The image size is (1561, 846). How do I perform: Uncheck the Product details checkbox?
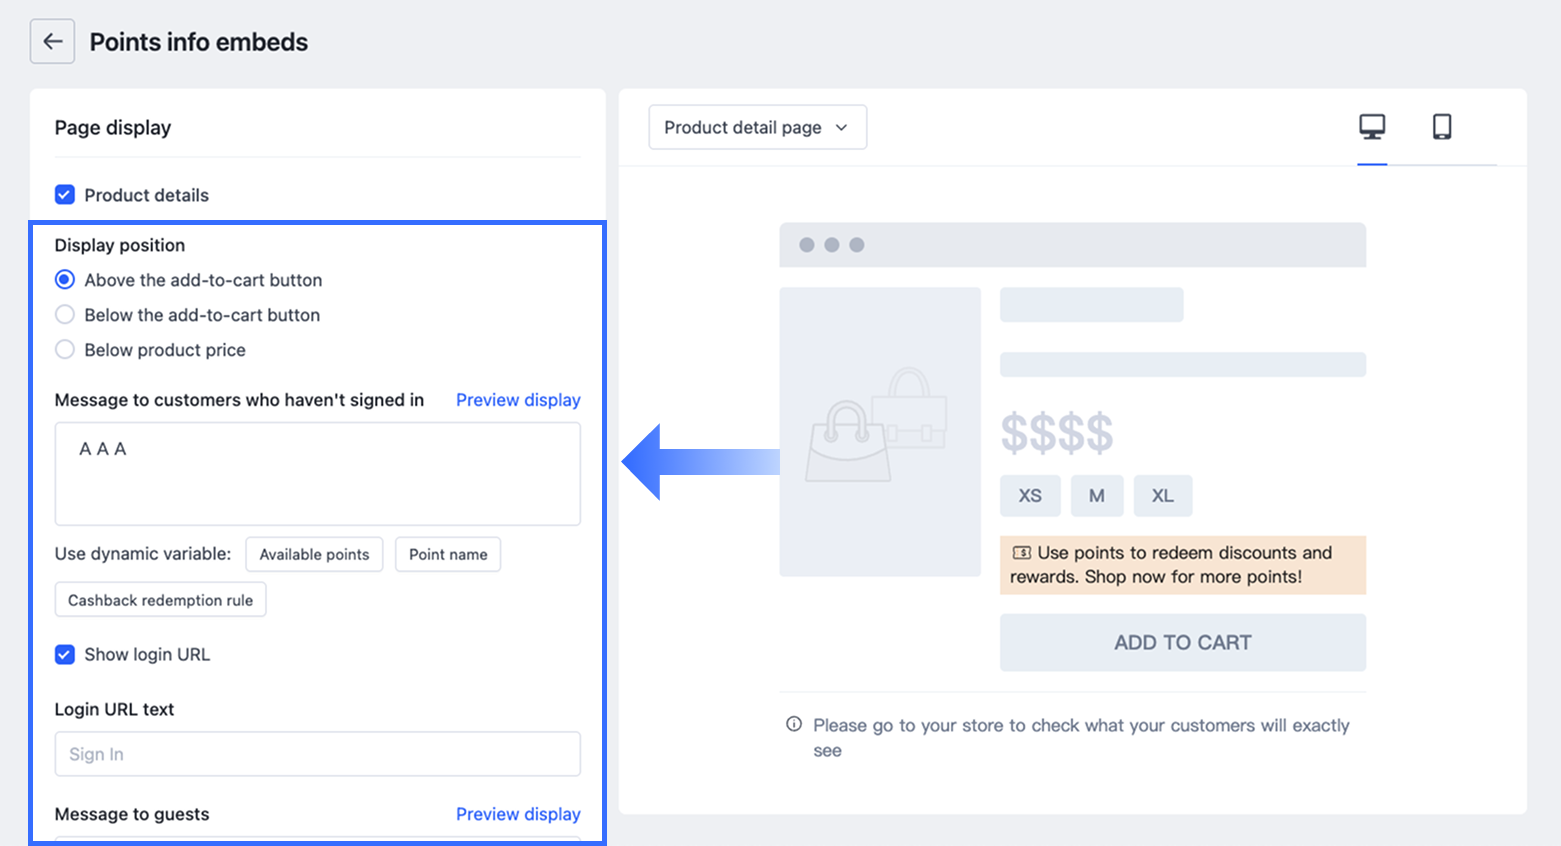coord(65,195)
